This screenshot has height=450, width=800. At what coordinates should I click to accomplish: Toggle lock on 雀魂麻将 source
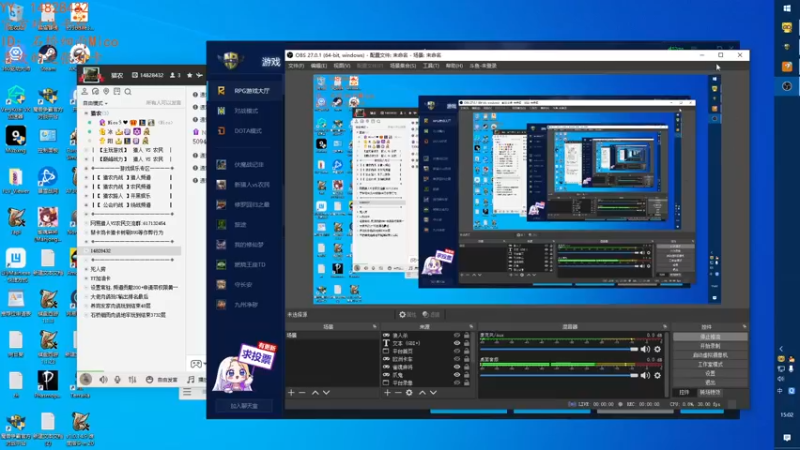(x=466, y=367)
